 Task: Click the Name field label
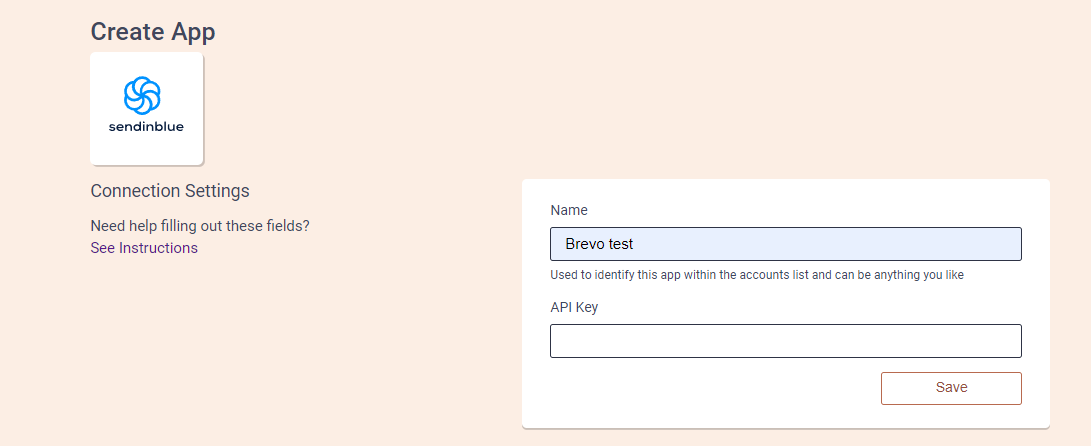click(569, 210)
